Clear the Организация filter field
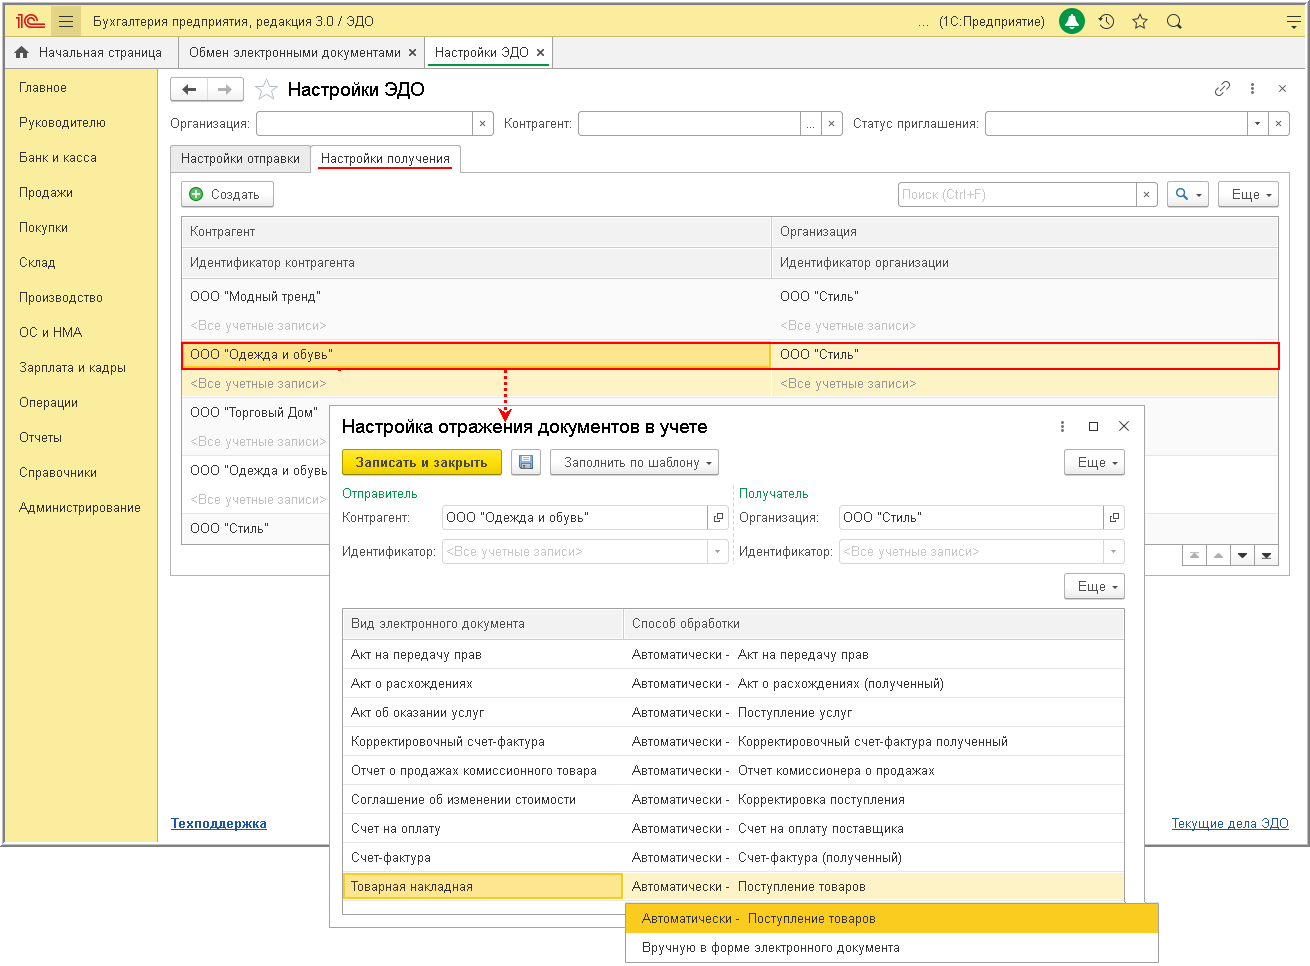 pos(483,124)
